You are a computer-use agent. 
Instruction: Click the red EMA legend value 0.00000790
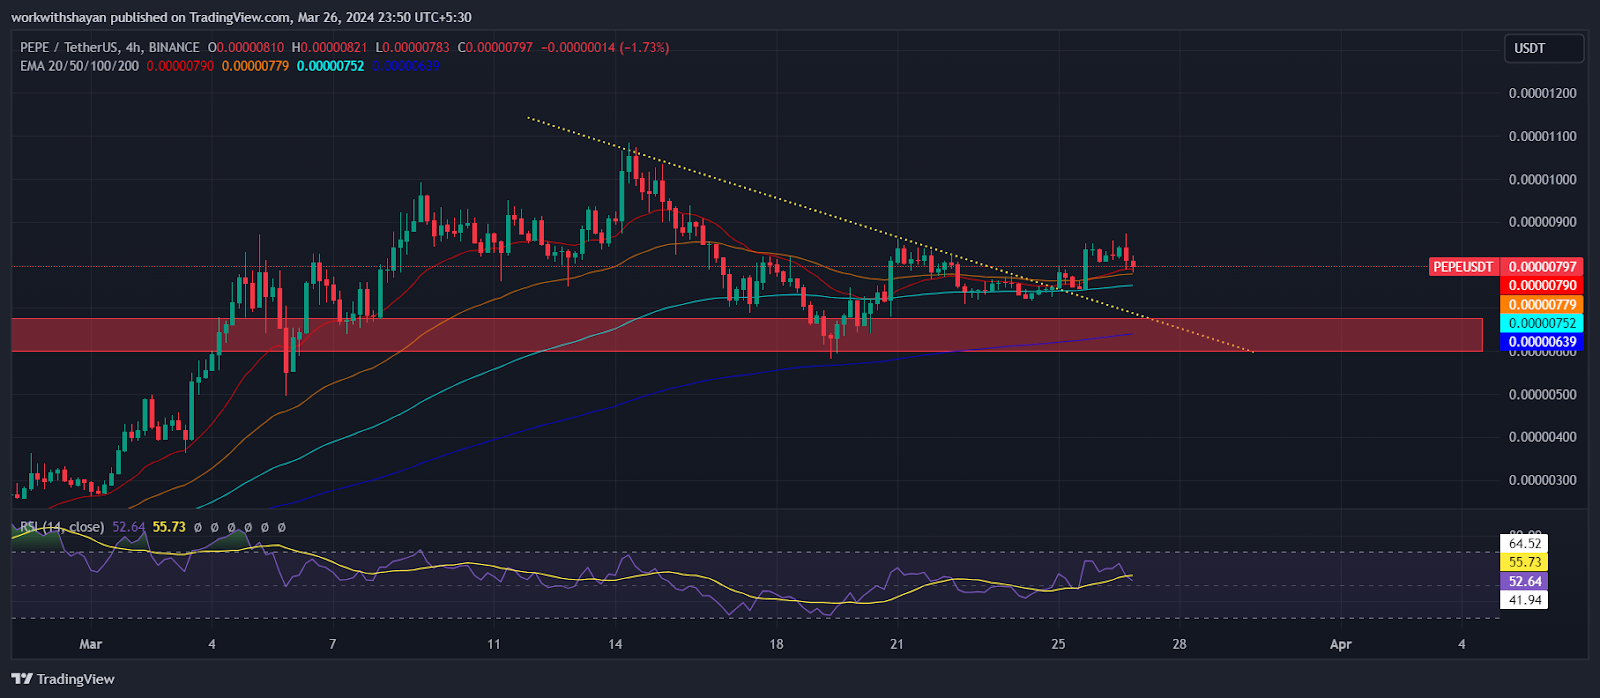click(180, 66)
